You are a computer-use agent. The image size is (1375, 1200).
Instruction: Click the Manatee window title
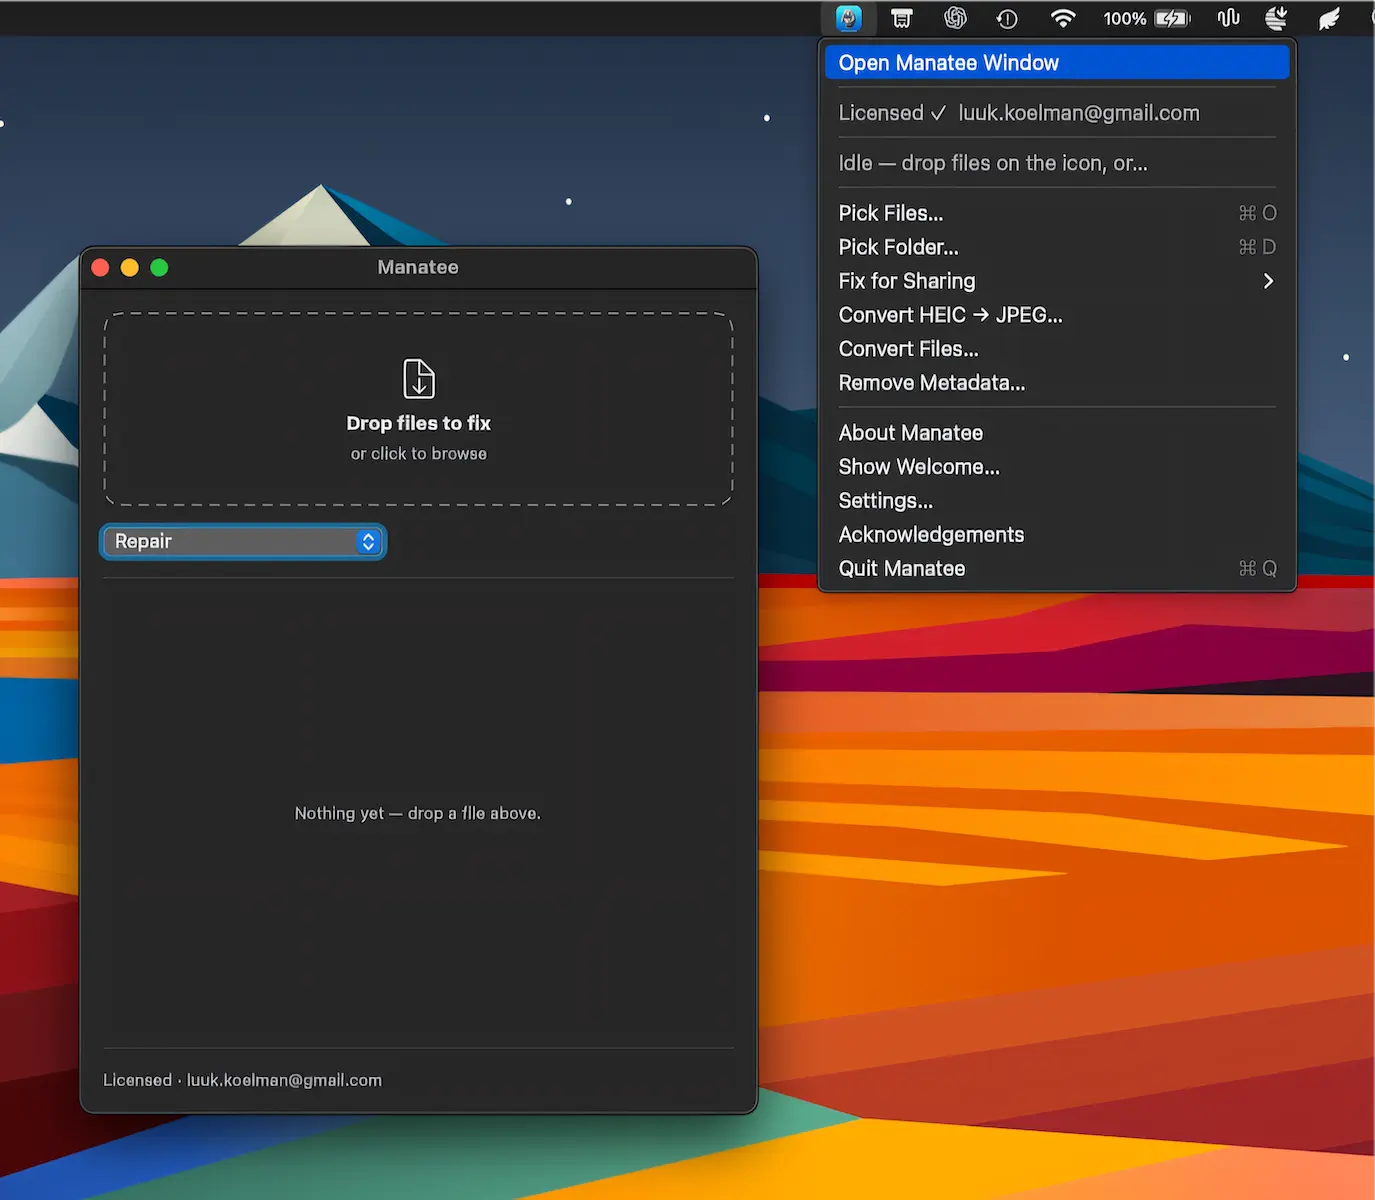click(x=418, y=267)
